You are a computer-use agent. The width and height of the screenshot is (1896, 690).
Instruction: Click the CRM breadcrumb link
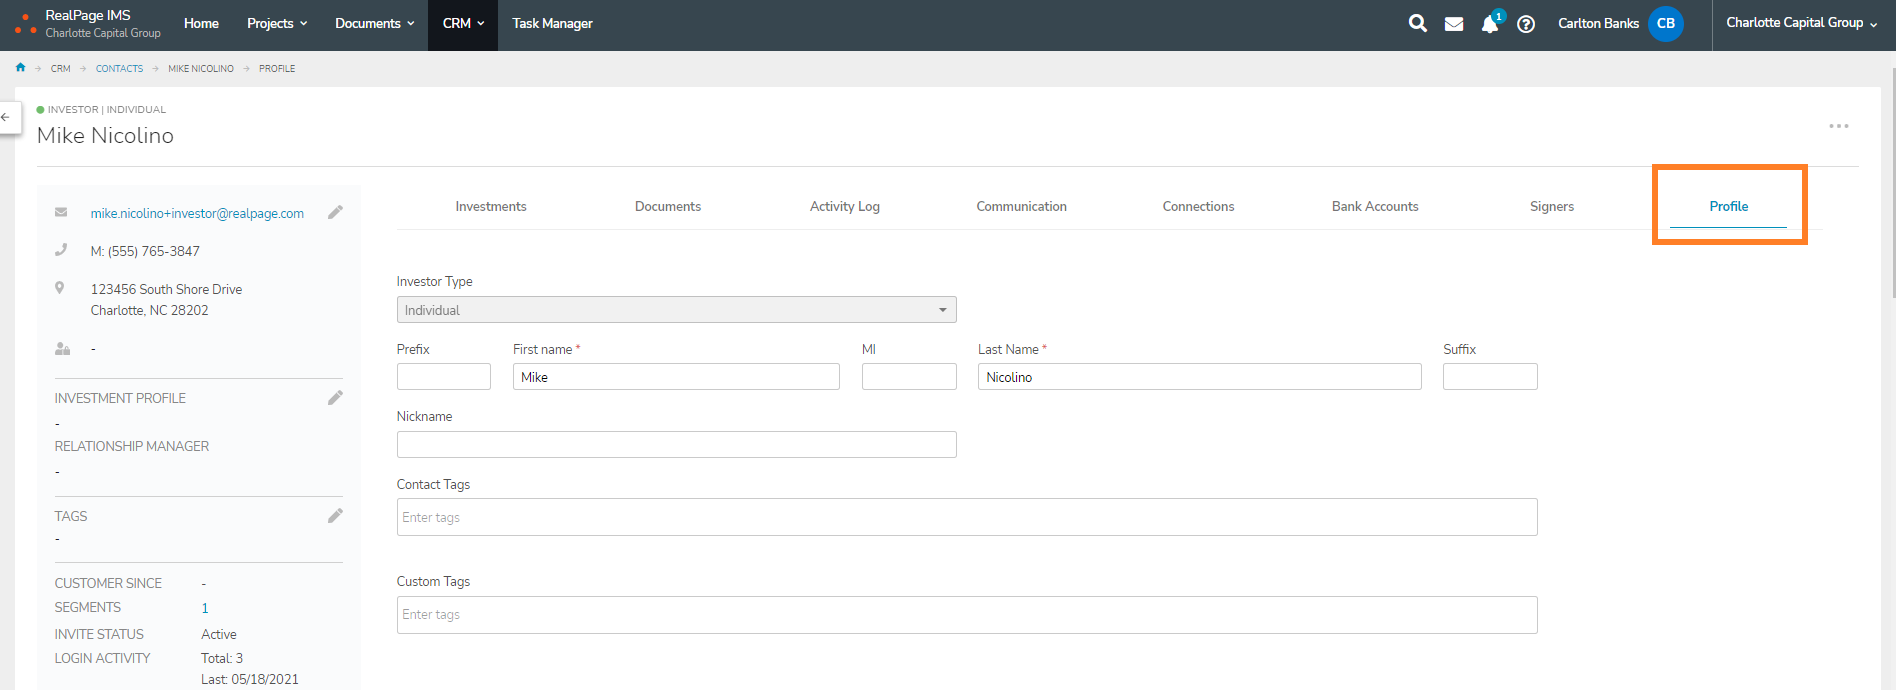[61, 69]
